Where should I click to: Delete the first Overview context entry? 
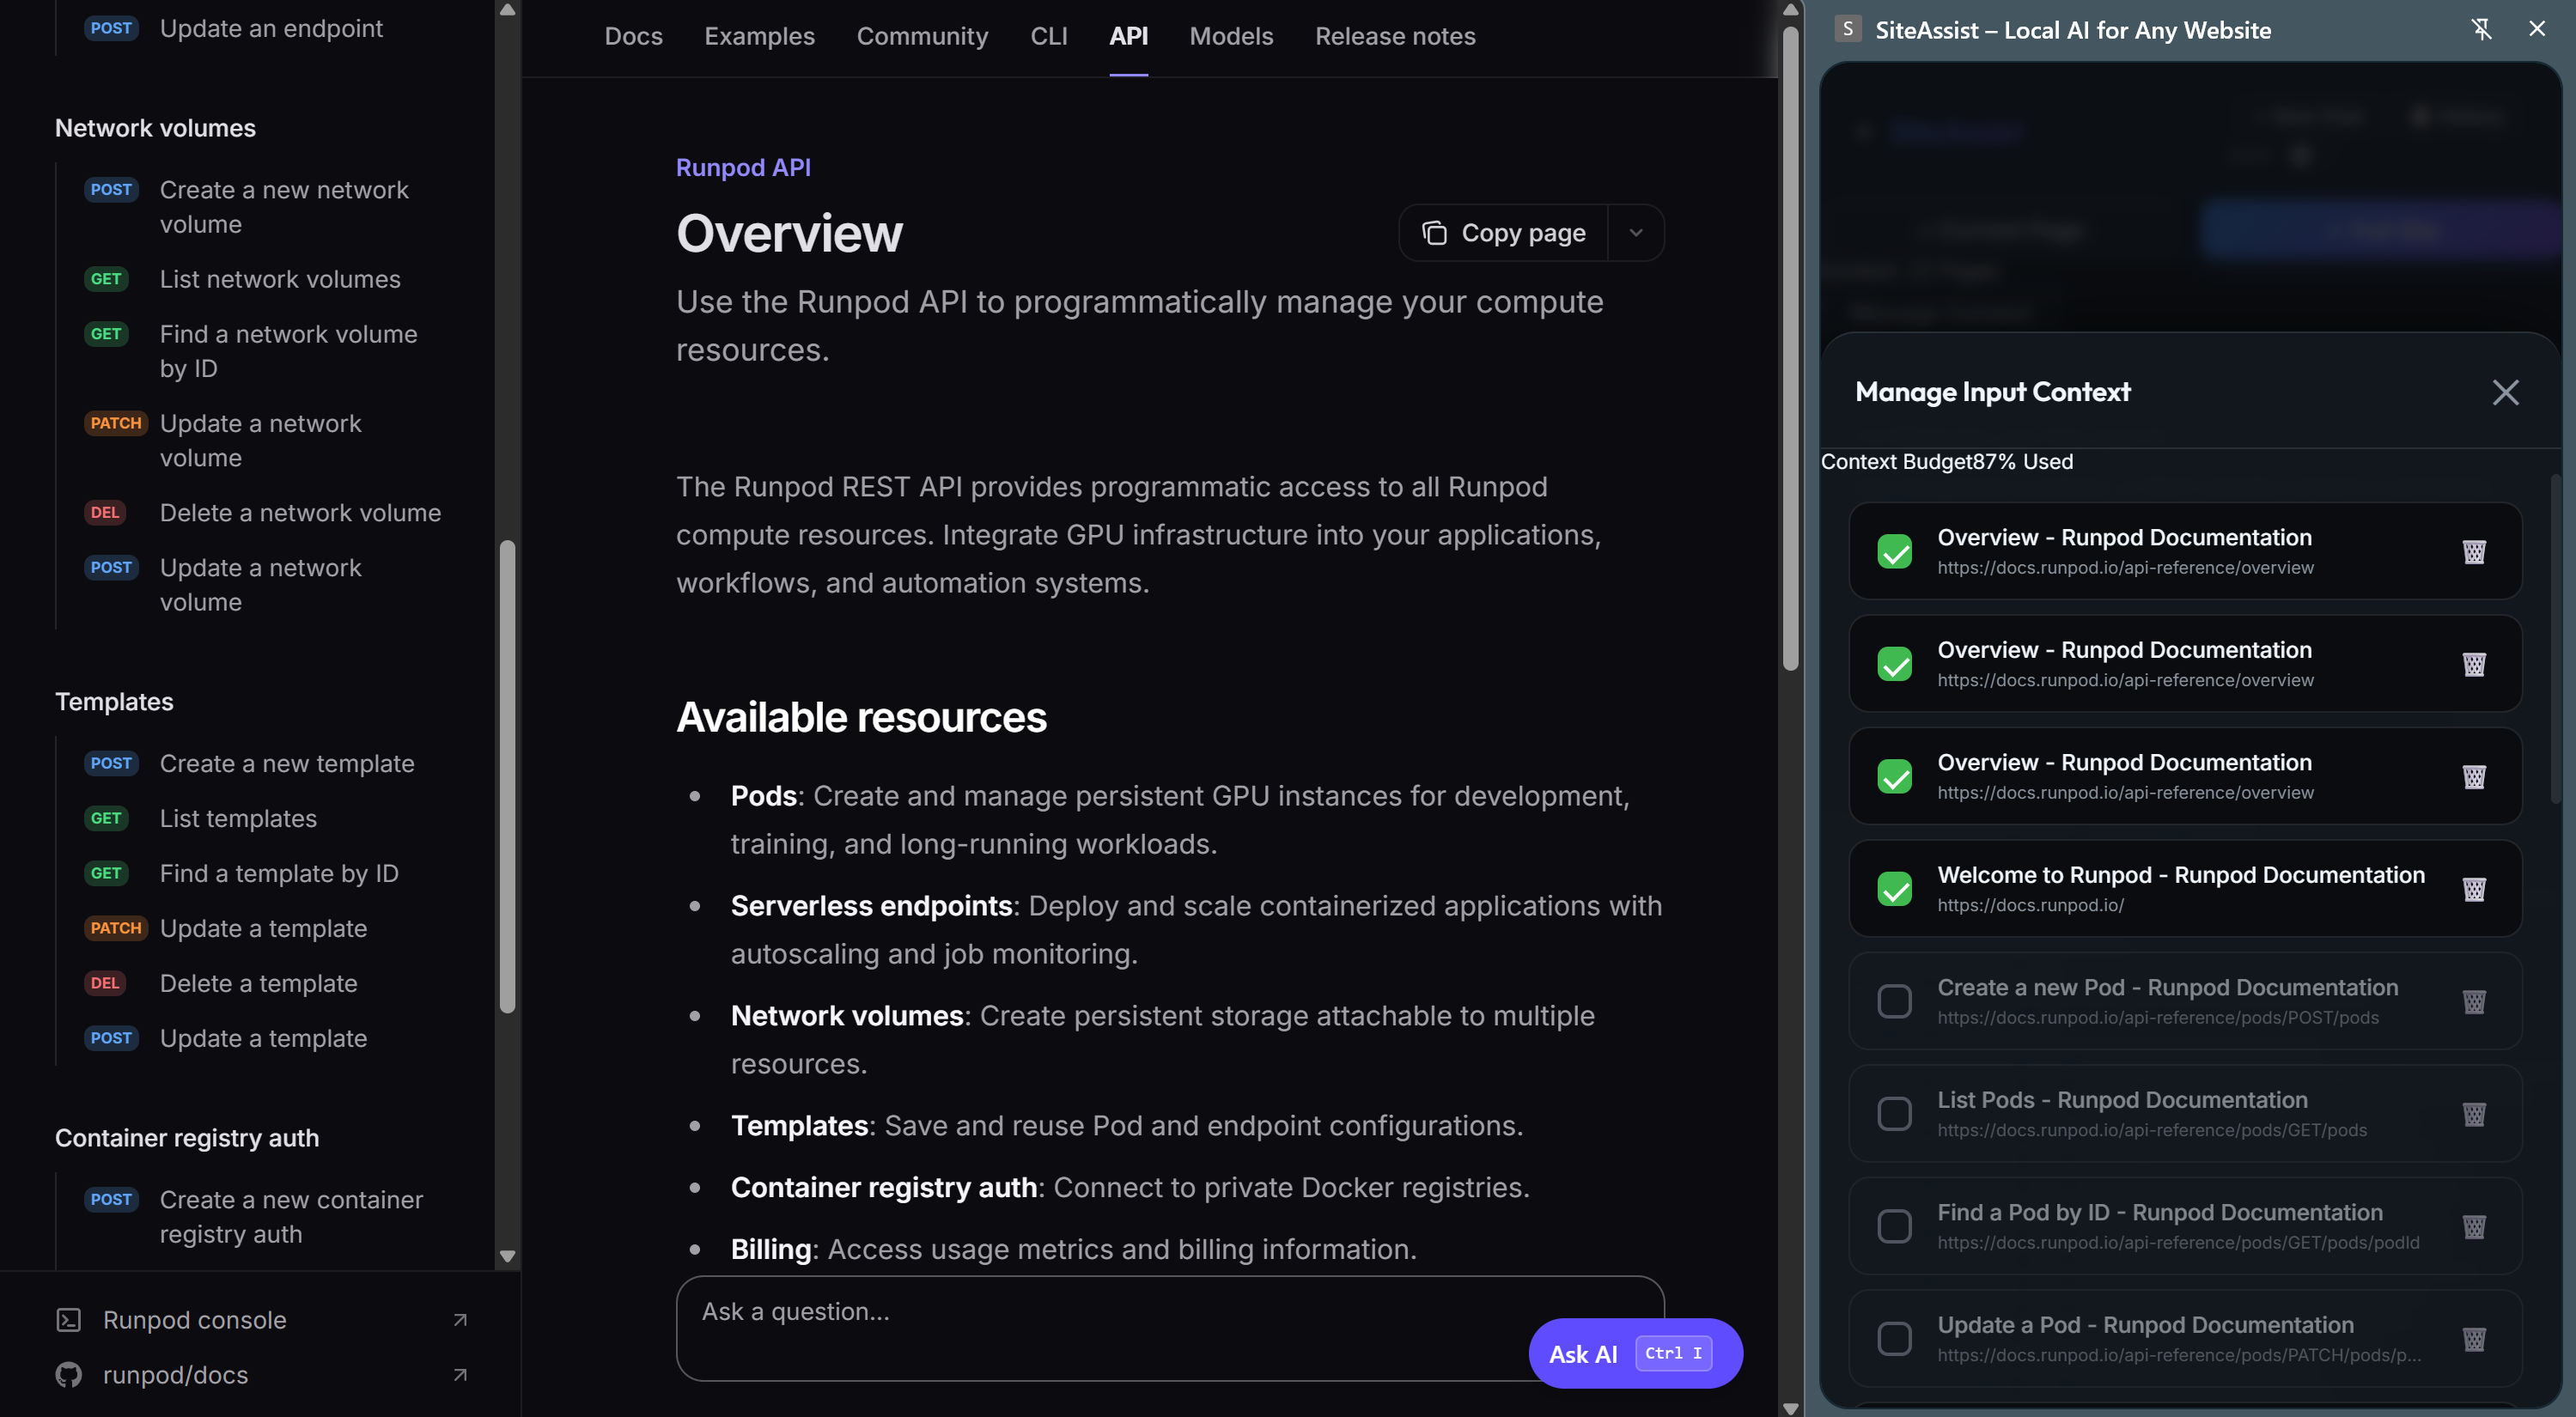(2474, 551)
